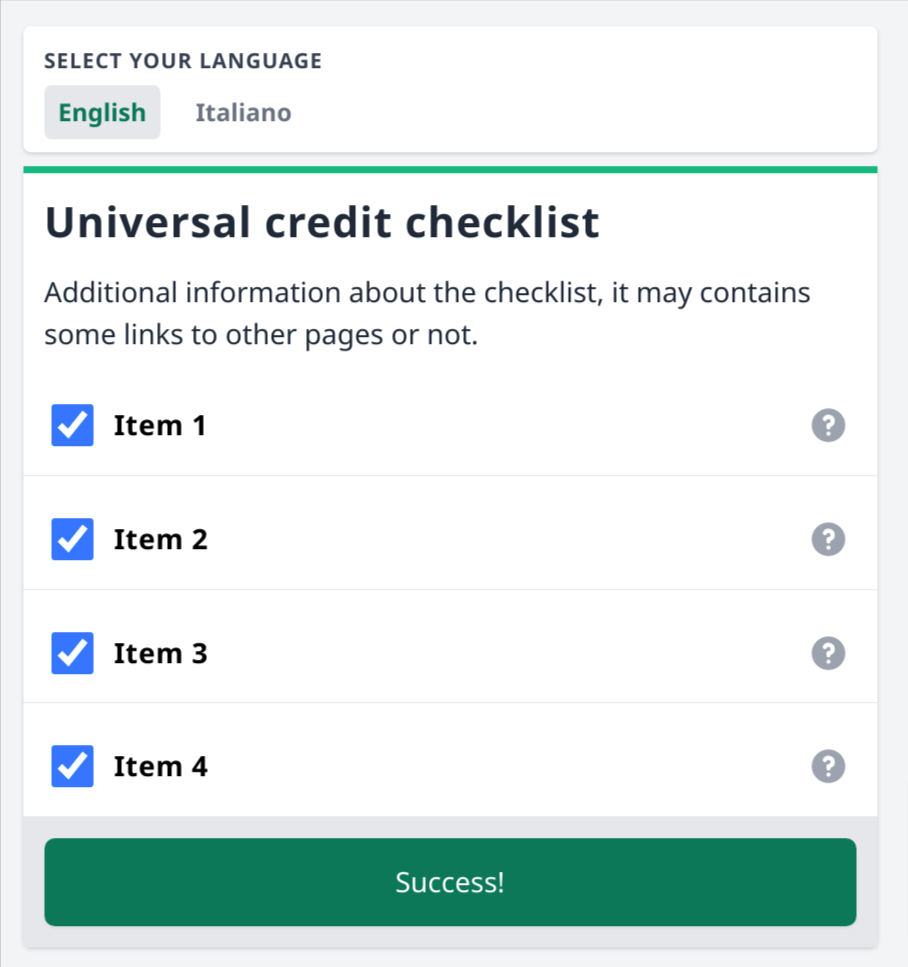Click the question mark beside Item 2

tap(828, 539)
